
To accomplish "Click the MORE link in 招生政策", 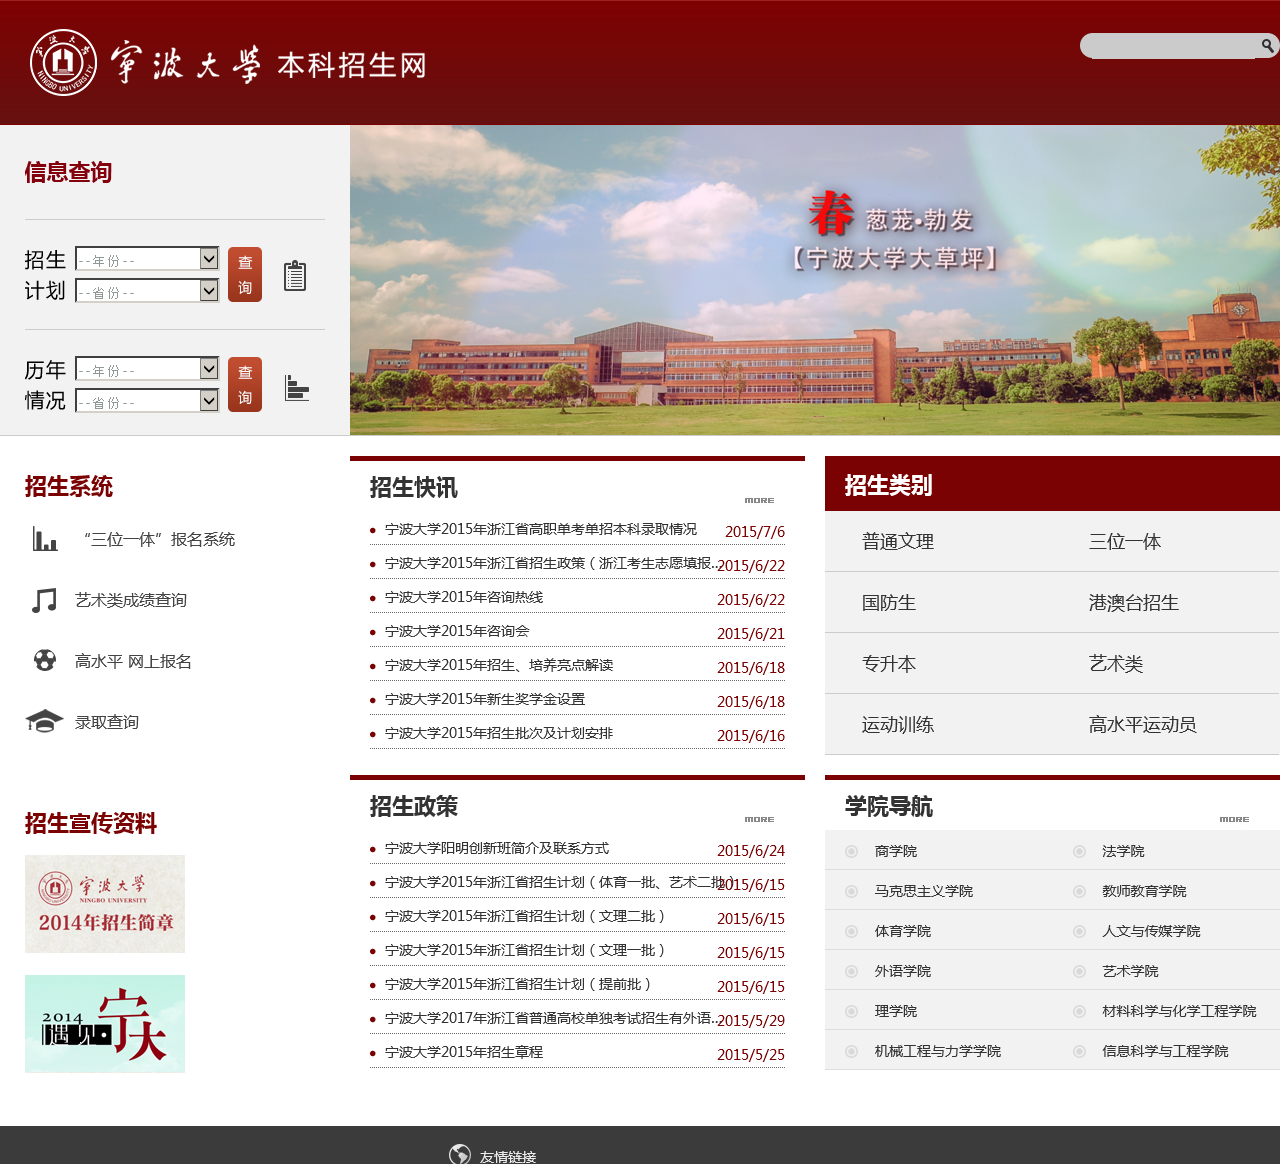I will [759, 819].
